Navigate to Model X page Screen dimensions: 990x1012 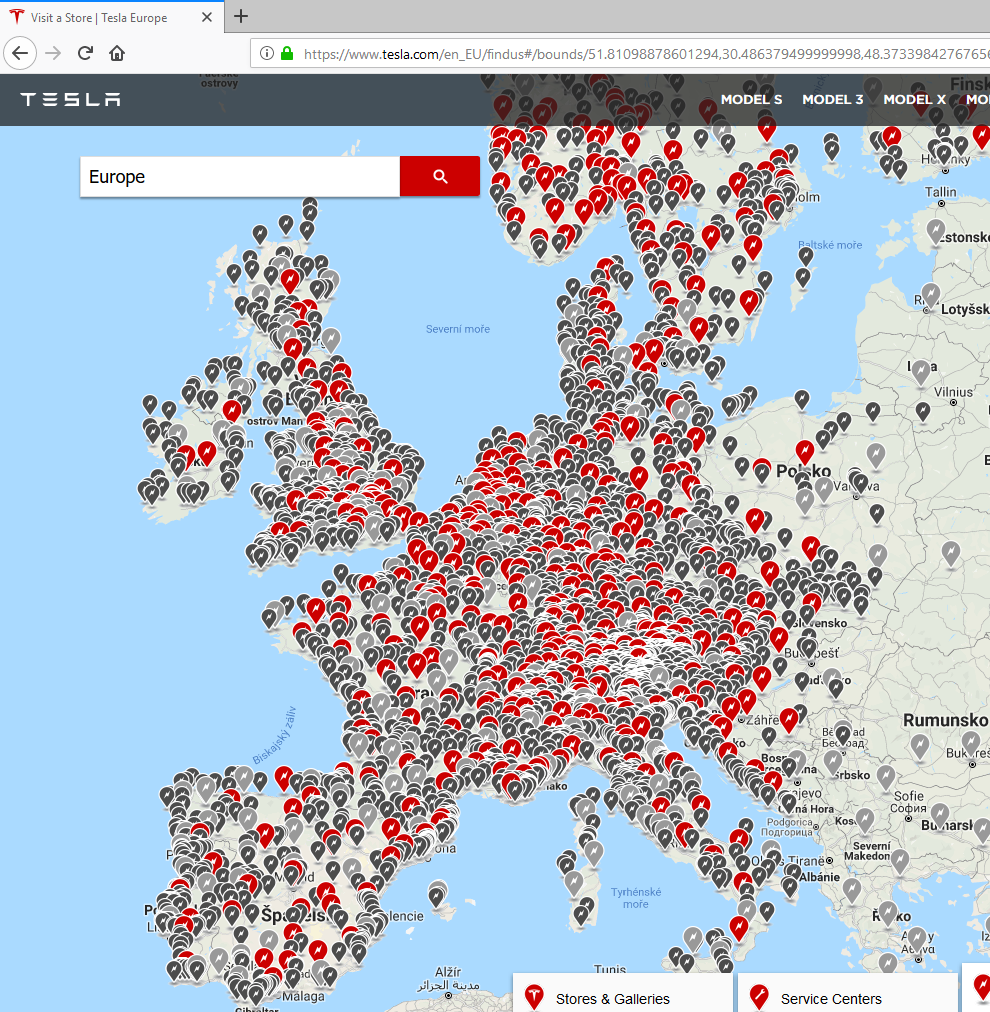(914, 100)
